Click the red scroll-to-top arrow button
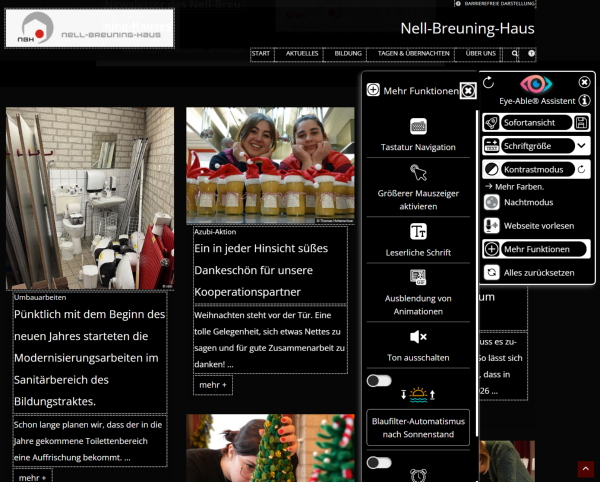This screenshot has width=600, height=482. 586,469
